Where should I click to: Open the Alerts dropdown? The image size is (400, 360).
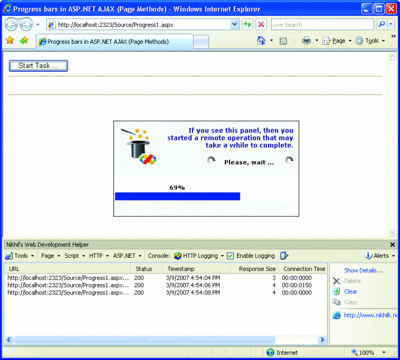[380, 256]
